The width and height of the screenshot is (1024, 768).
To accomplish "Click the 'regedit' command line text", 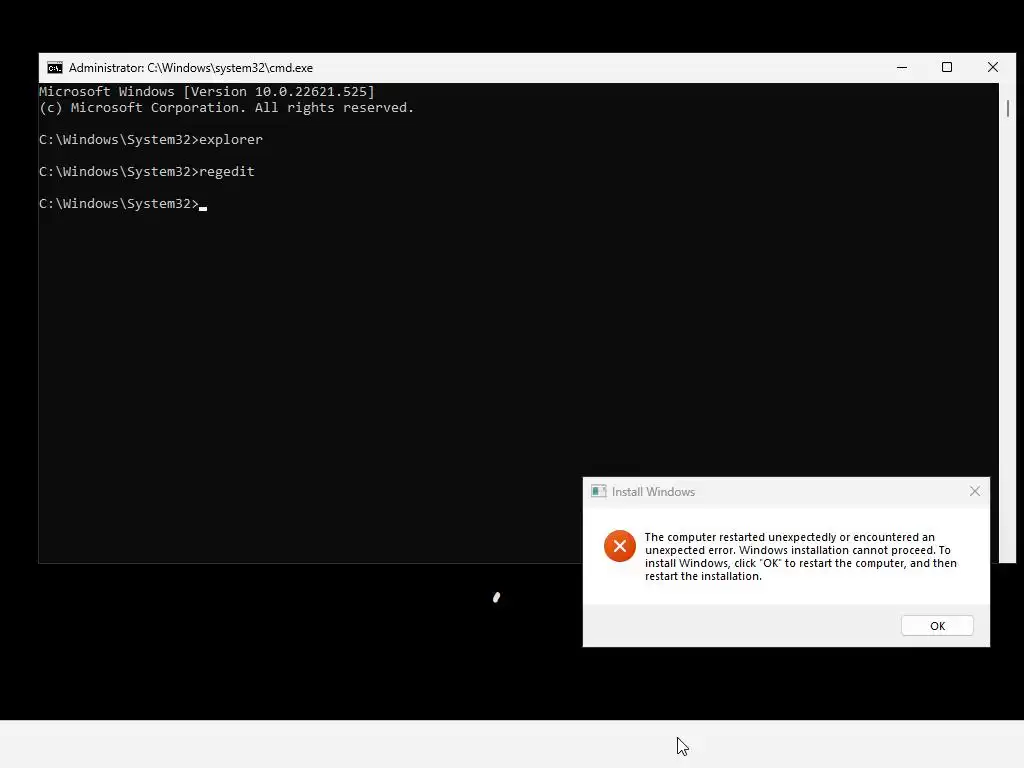I will [x=227, y=171].
